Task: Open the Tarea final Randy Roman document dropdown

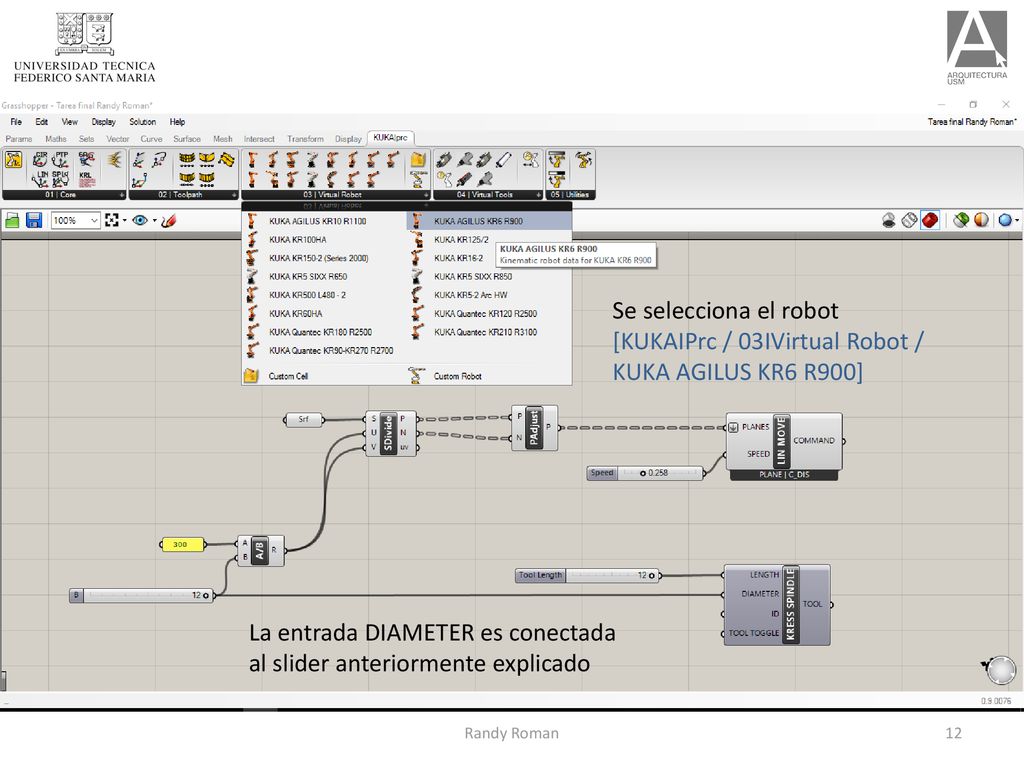Action: point(972,122)
